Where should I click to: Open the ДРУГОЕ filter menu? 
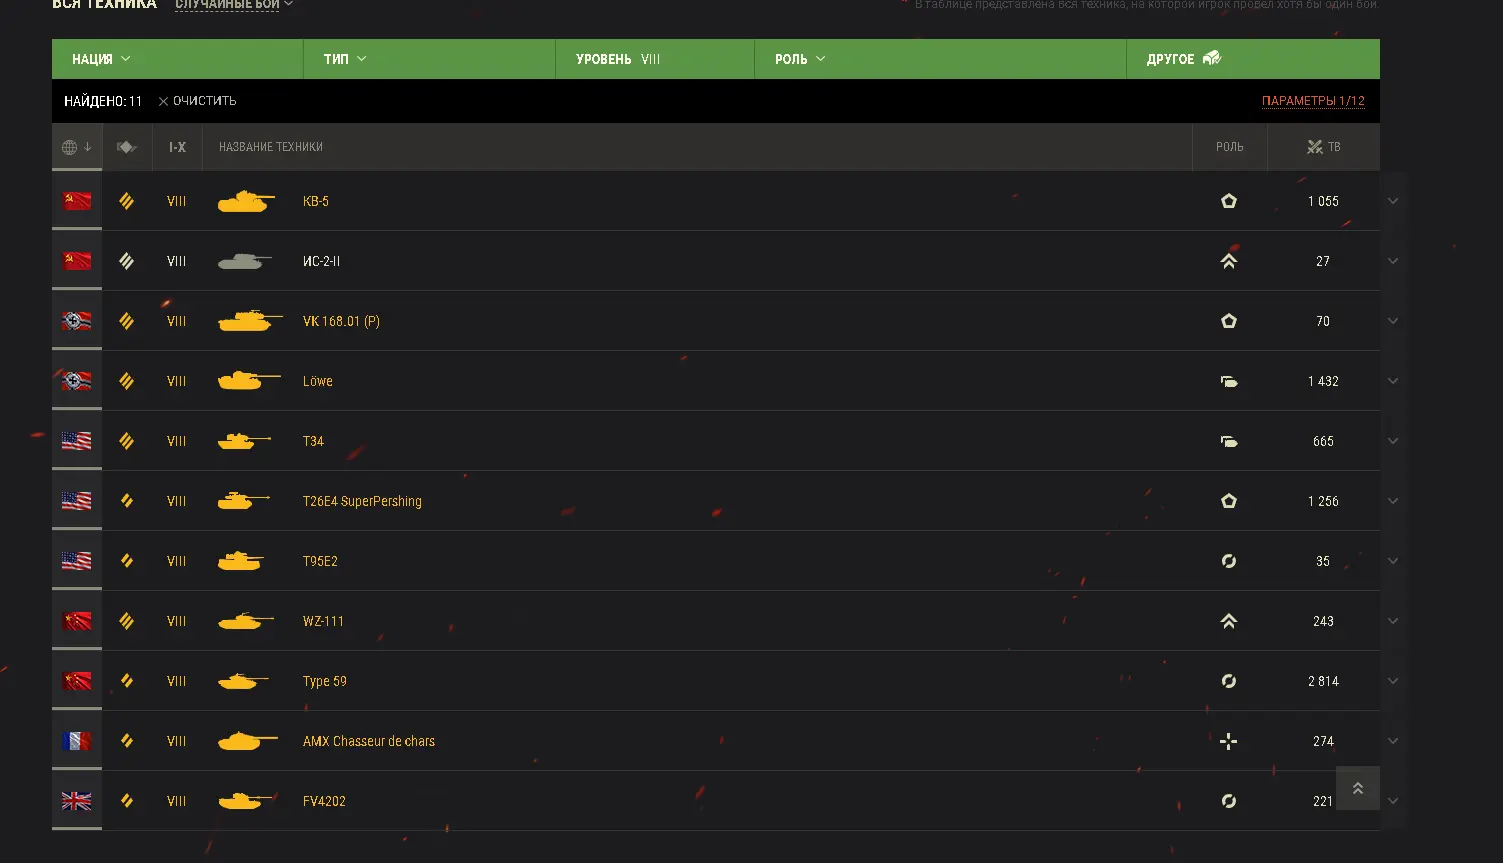click(1253, 59)
